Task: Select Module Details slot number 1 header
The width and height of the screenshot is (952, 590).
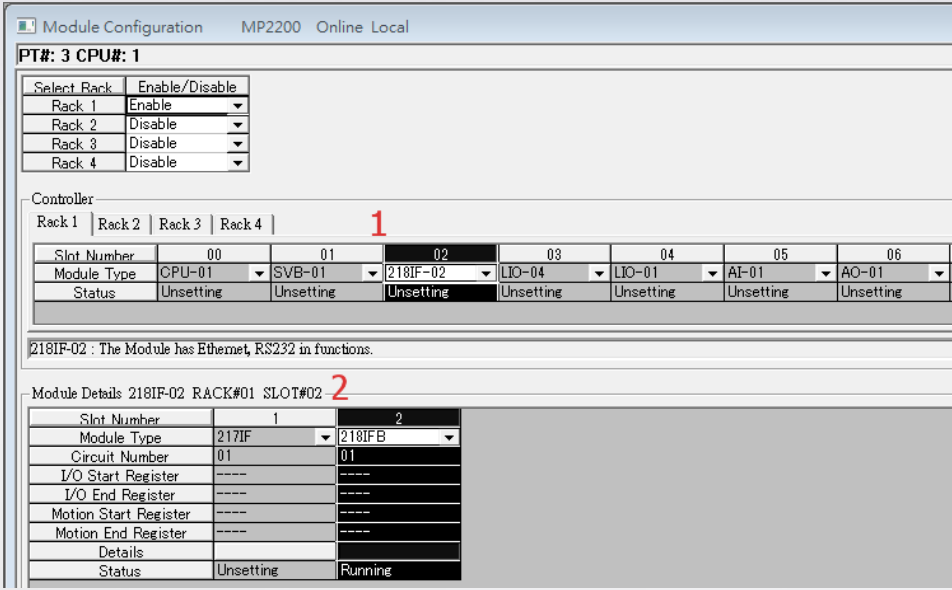Action: click(275, 418)
